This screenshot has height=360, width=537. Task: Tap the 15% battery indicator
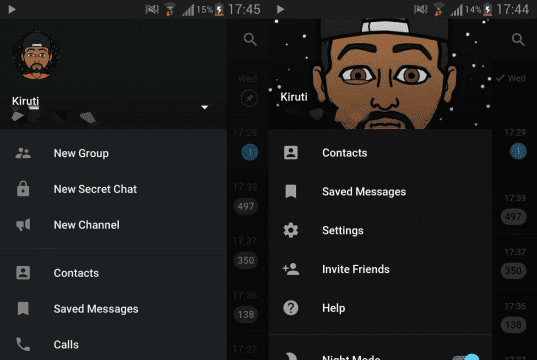pyautogui.click(x=210, y=10)
